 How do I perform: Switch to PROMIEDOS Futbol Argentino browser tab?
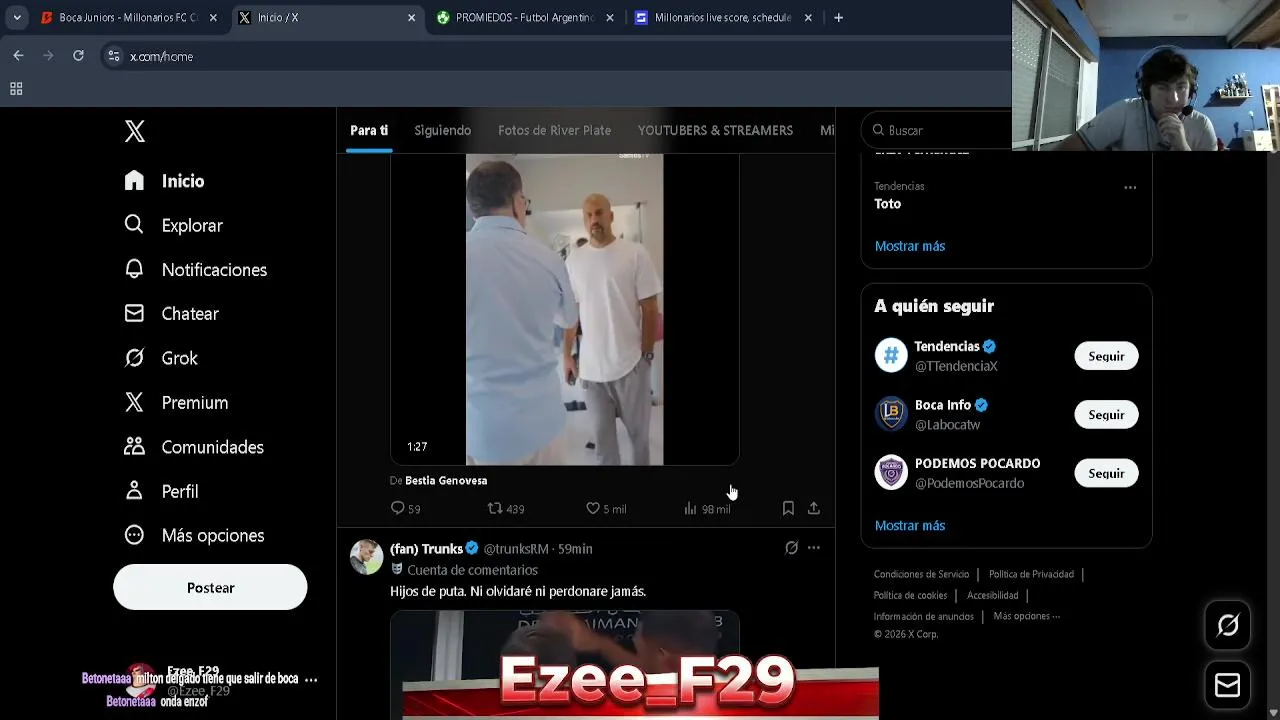point(524,17)
